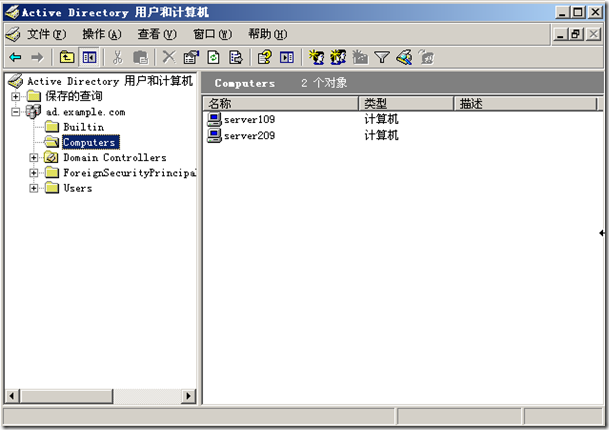Open the 文件(F) menu

tap(47, 34)
